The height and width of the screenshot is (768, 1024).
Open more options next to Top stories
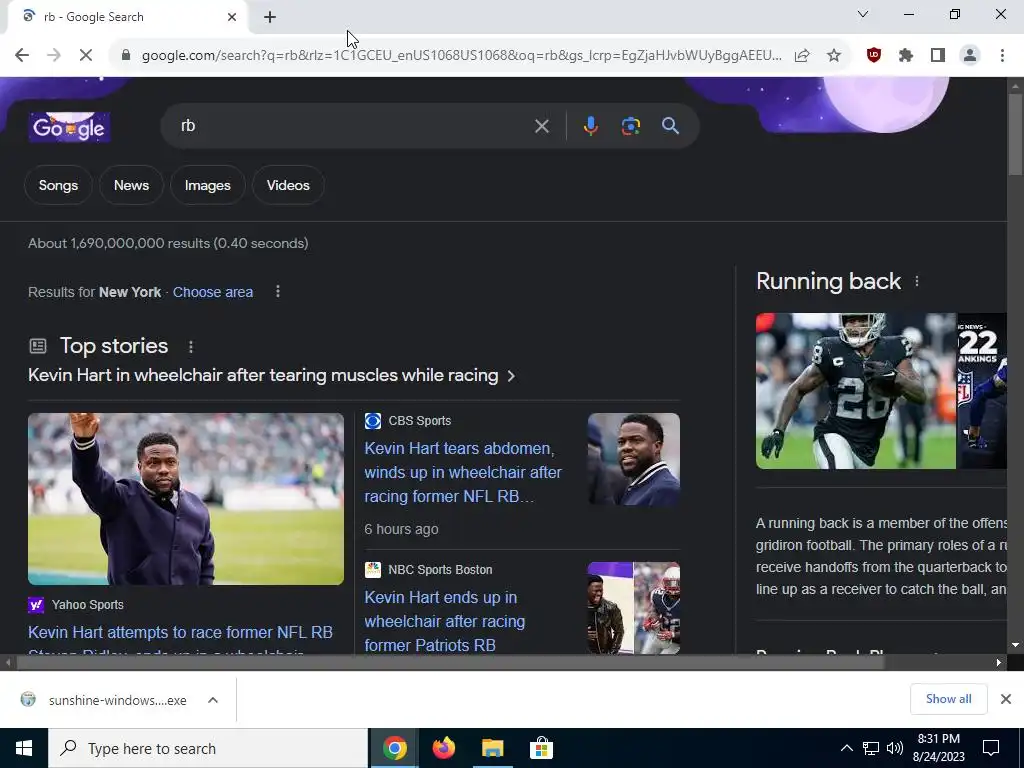click(191, 347)
